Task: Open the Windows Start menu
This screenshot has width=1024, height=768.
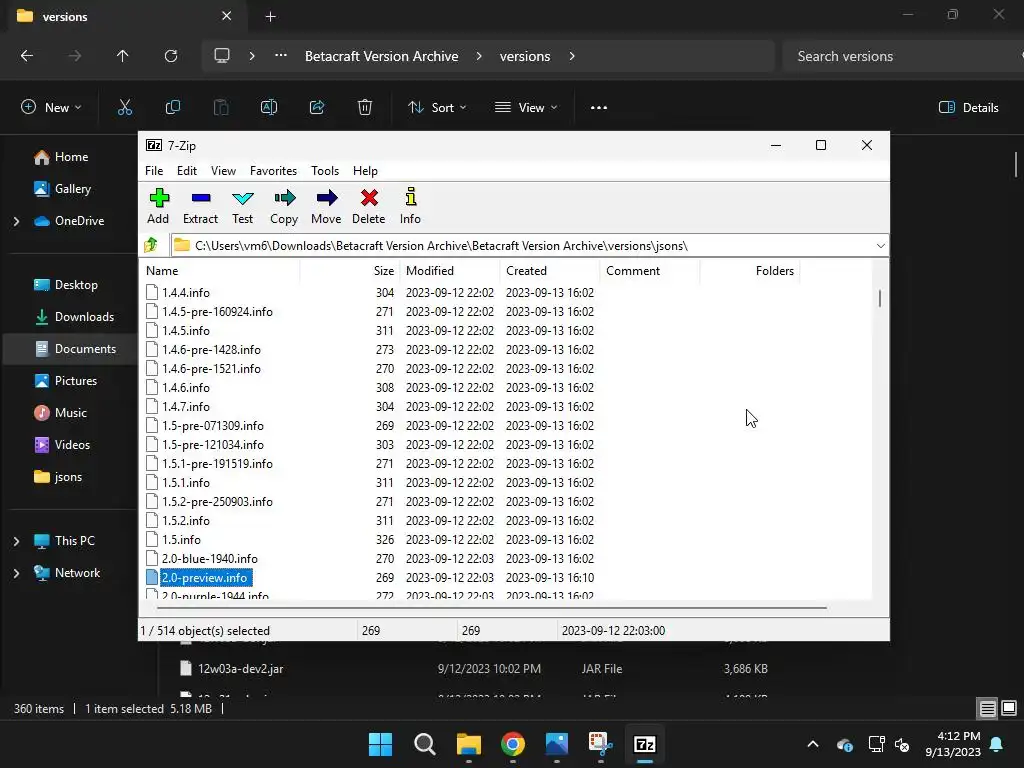Action: (380, 744)
